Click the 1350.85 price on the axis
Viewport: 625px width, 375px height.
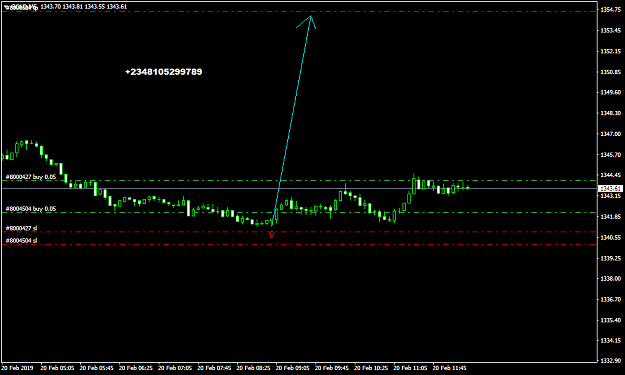pyautogui.click(x=611, y=72)
